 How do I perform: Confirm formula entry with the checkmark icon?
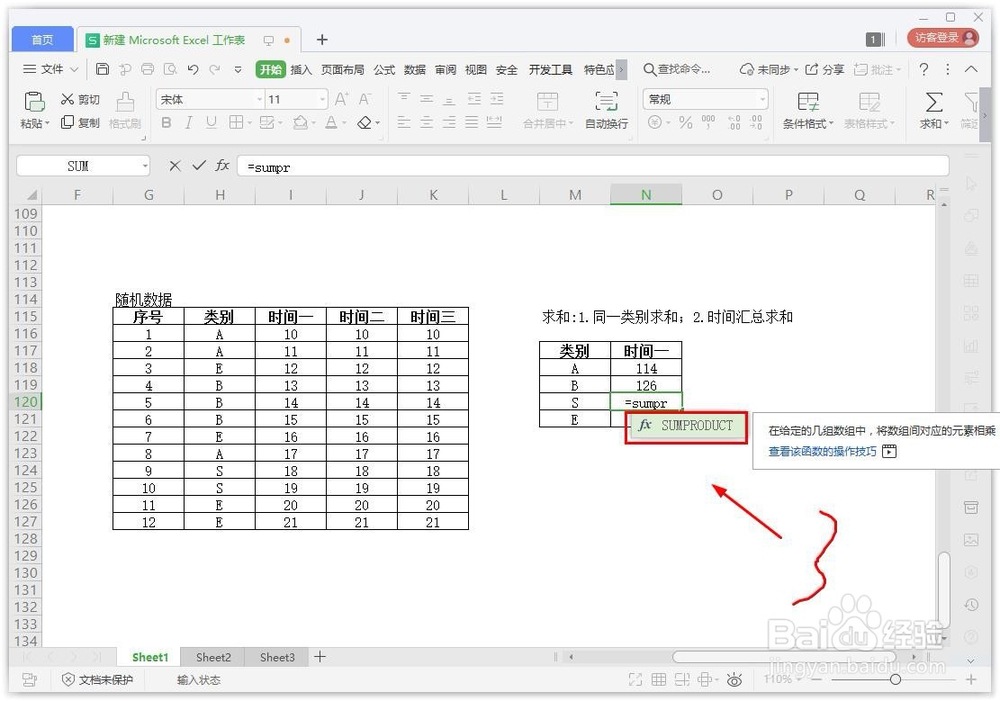(x=198, y=166)
